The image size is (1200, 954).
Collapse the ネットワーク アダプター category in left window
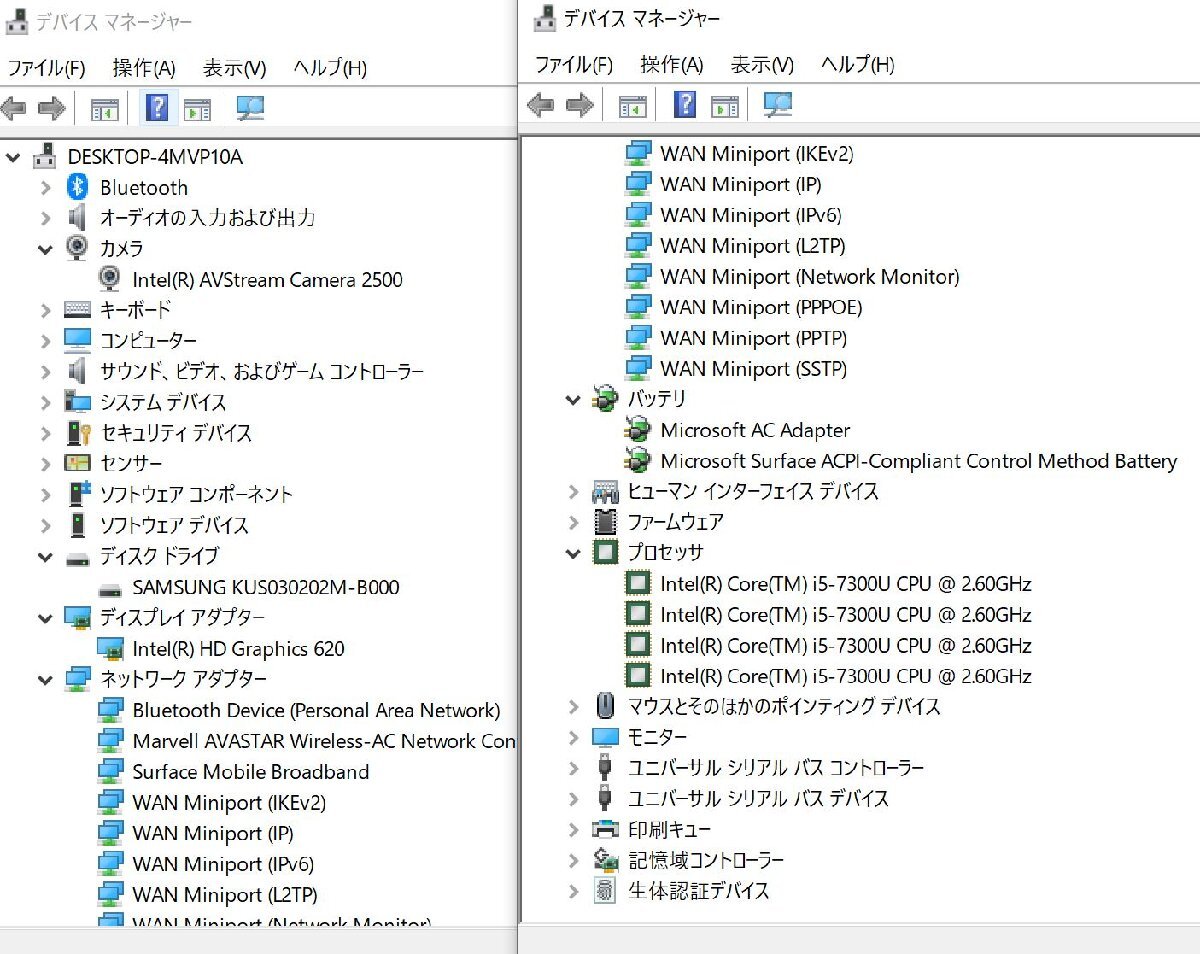[45, 680]
